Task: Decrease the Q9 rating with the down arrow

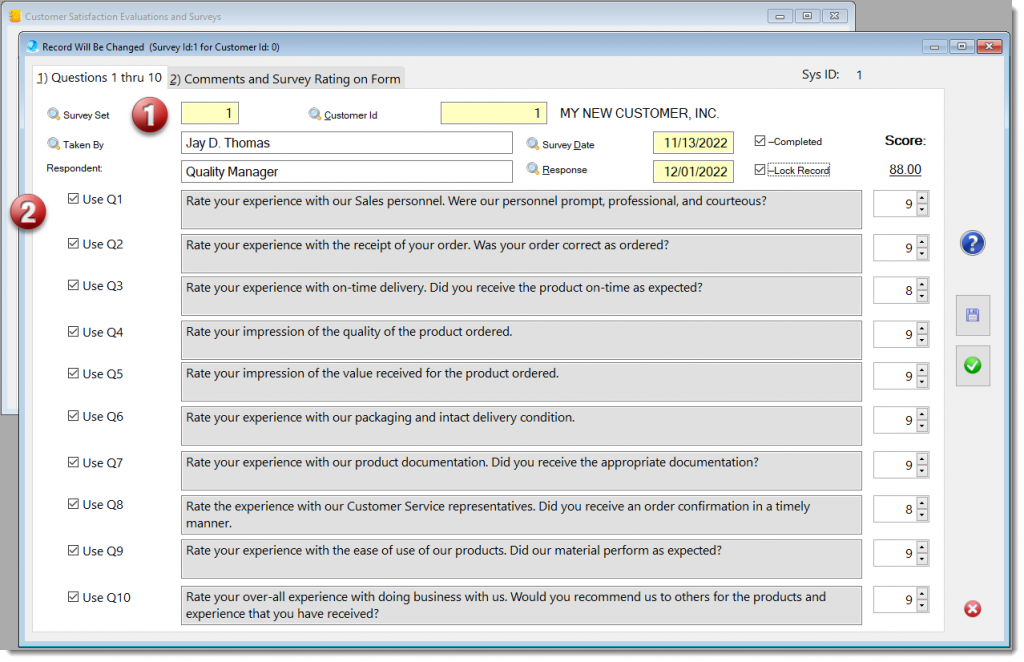Action: click(x=922, y=559)
